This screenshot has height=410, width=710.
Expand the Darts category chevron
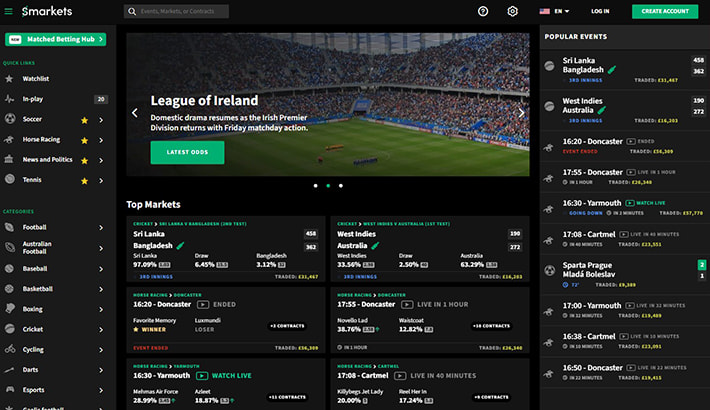point(101,370)
